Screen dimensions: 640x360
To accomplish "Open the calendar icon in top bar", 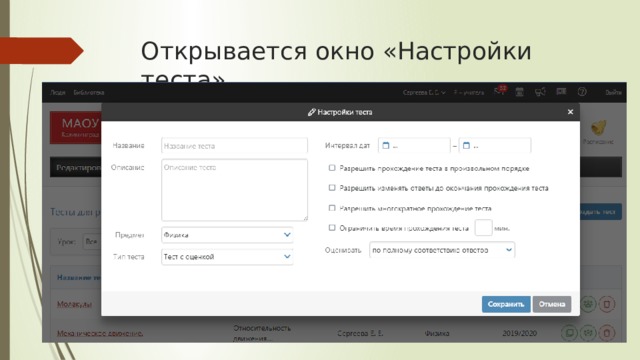I will [520, 92].
